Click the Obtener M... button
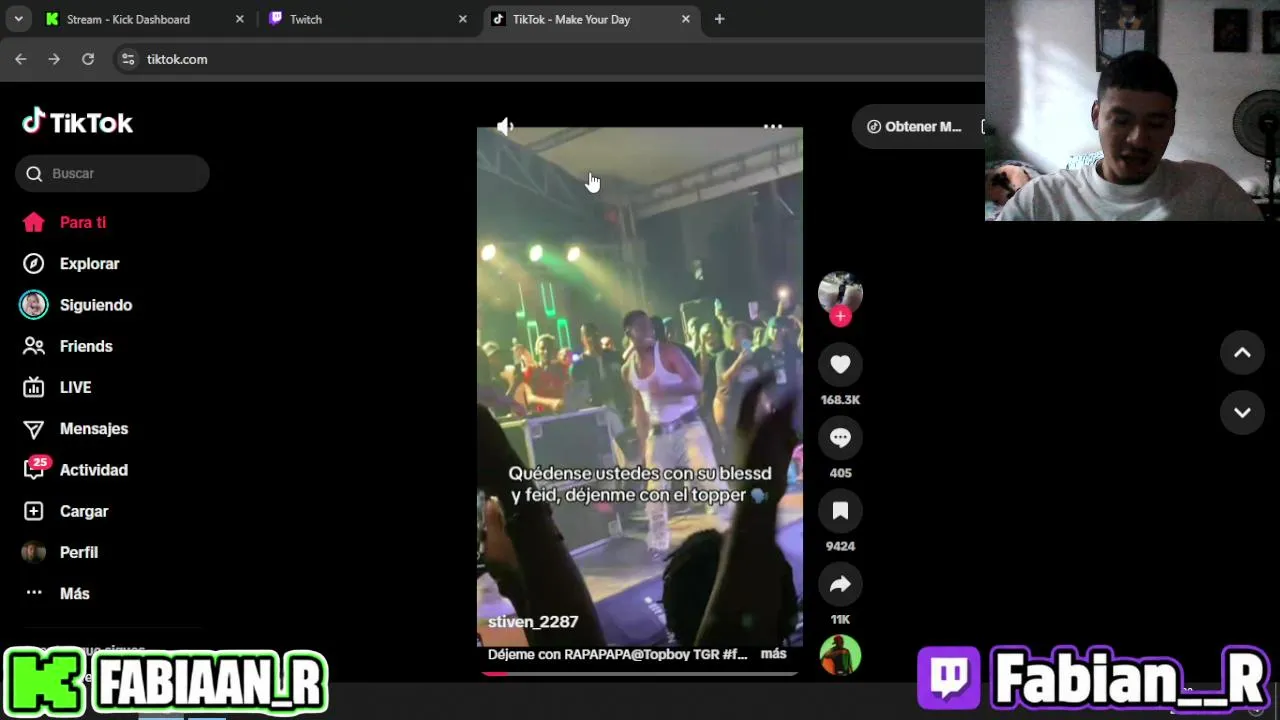Image resolution: width=1280 pixels, height=720 pixels. (915, 127)
